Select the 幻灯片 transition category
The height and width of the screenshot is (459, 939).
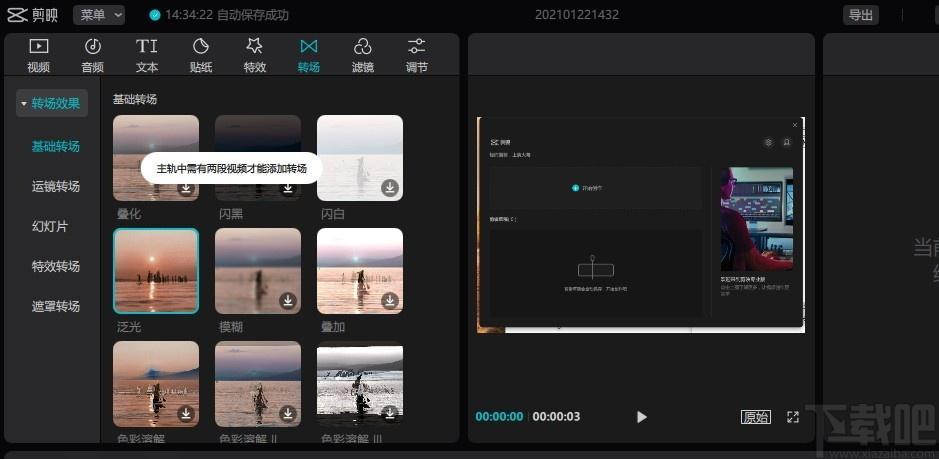coord(50,227)
